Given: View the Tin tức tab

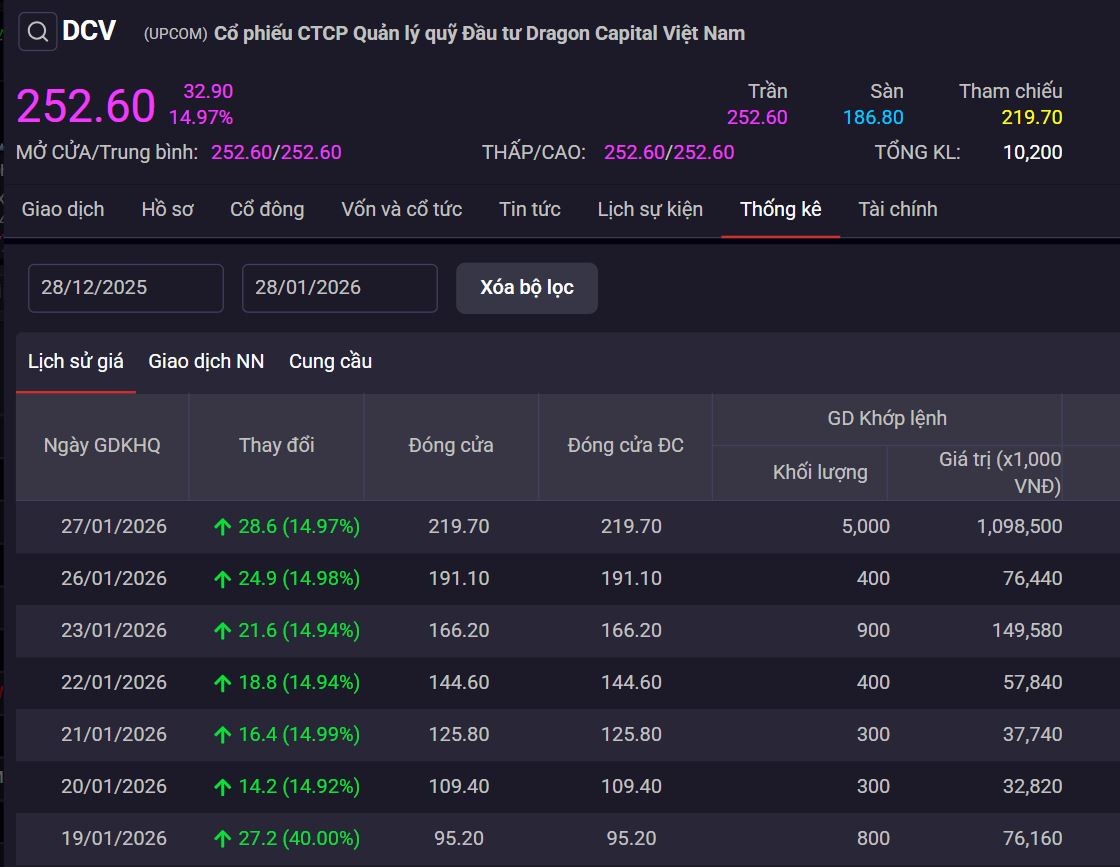Looking at the screenshot, I should (529, 210).
